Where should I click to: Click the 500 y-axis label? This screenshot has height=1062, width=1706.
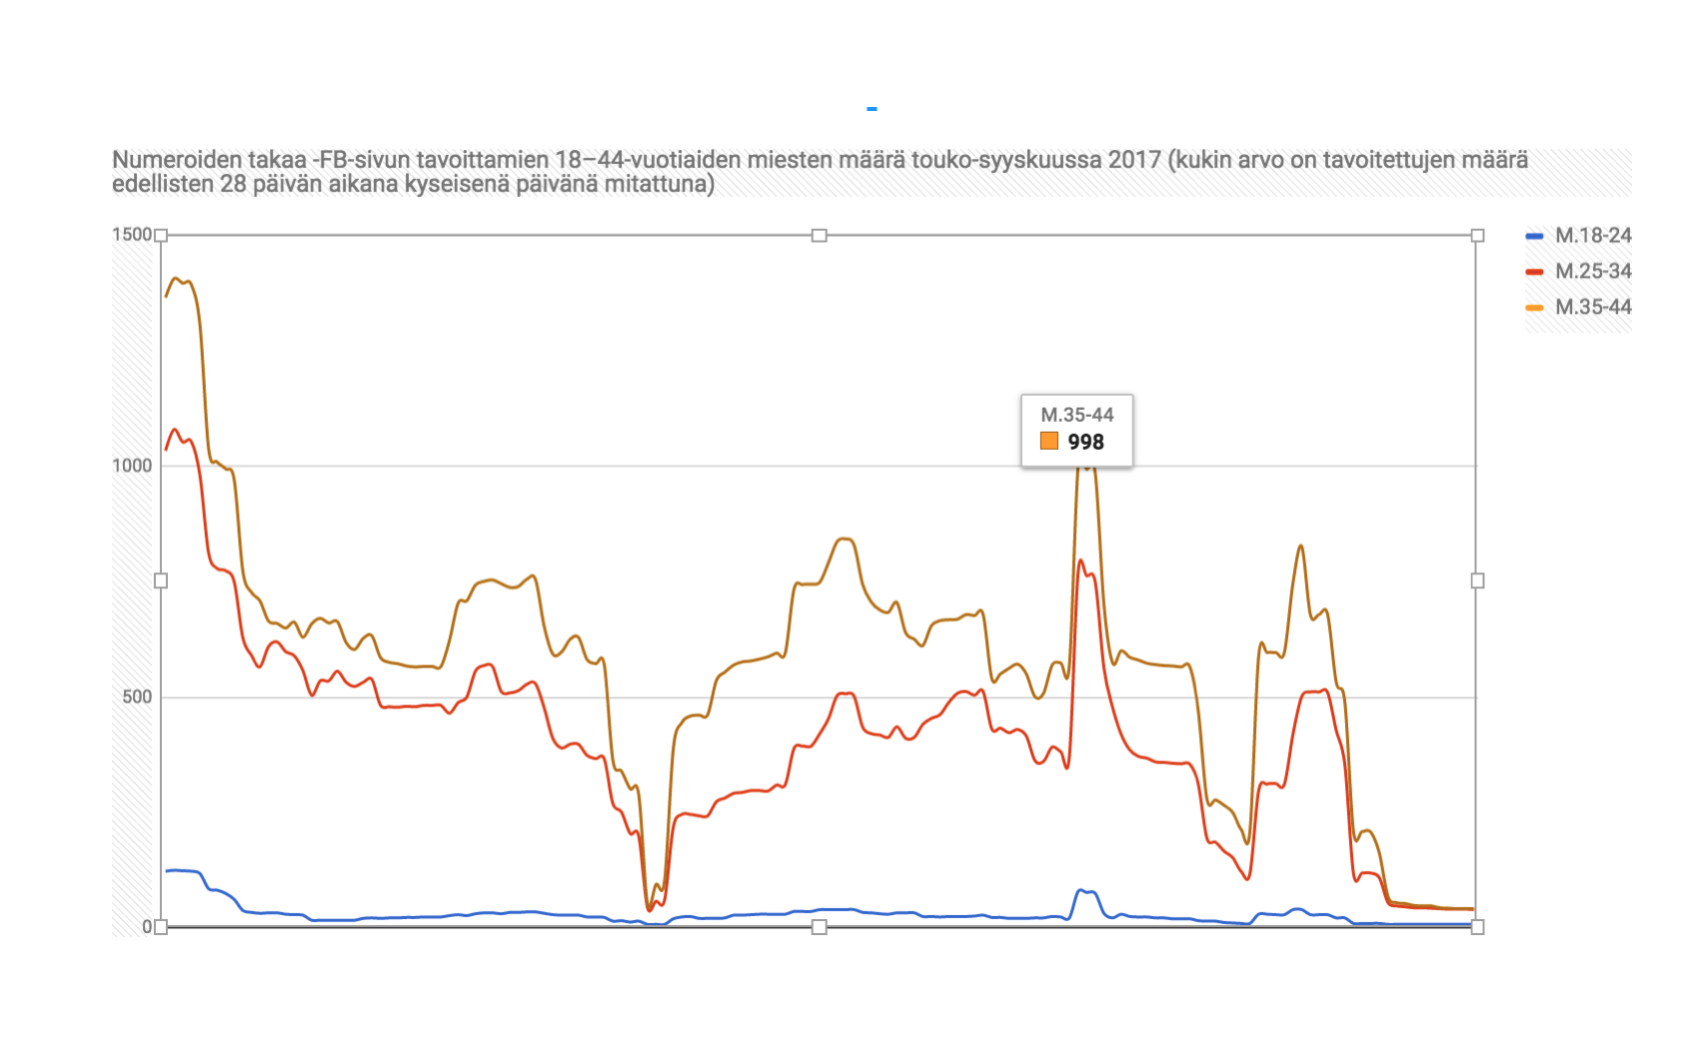point(137,697)
